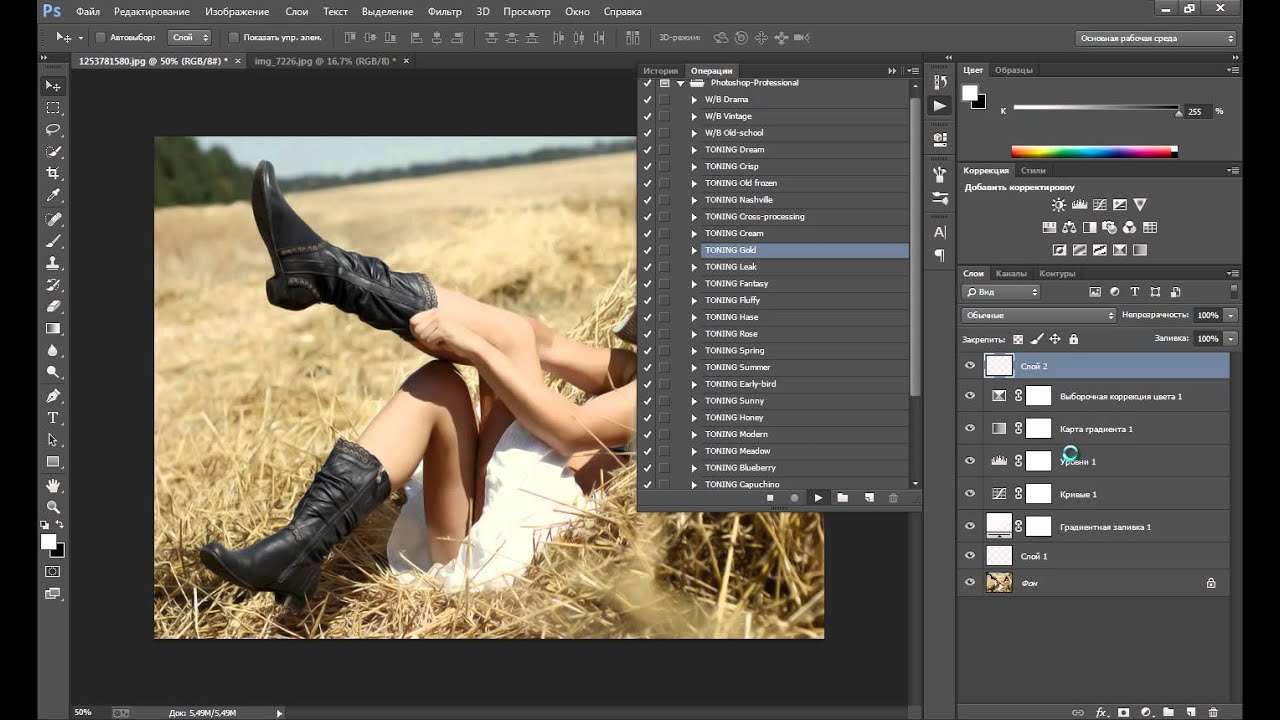Delete layer with trash icon in Layers panel
Image resolution: width=1280 pixels, height=720 pixels.
tap(1213, 712)
